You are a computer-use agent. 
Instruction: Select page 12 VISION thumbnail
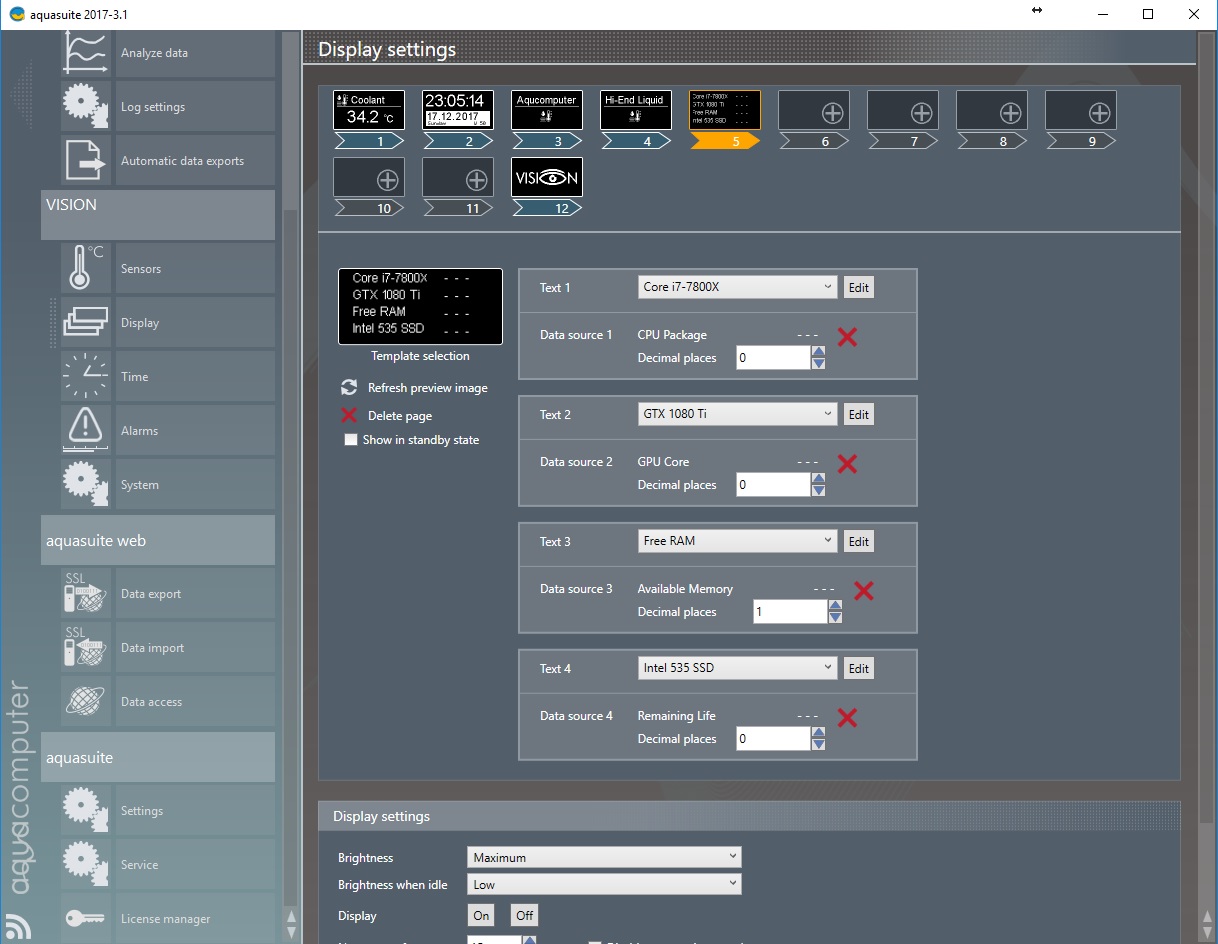(546, 177)
